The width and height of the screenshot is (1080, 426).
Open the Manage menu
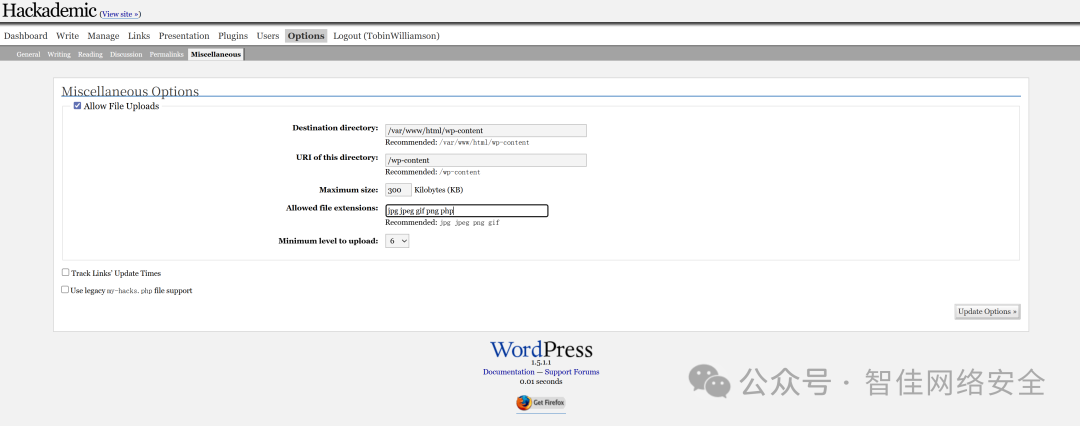point(103,36)
